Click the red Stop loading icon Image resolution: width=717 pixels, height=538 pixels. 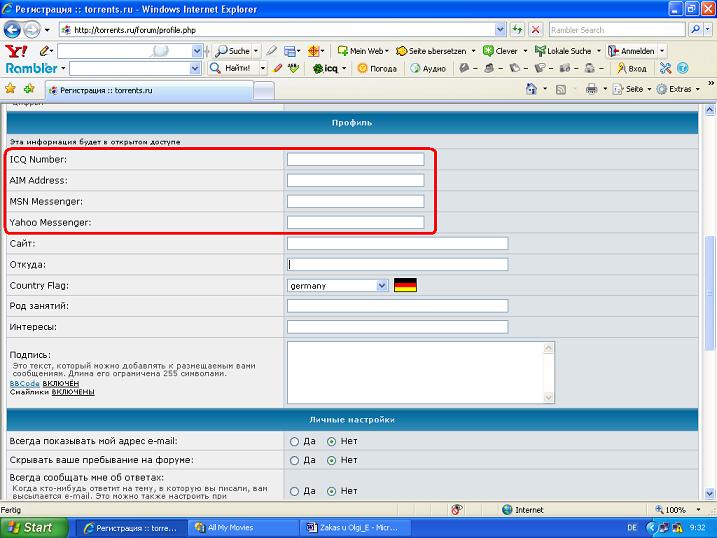click(x=535, y=30)
